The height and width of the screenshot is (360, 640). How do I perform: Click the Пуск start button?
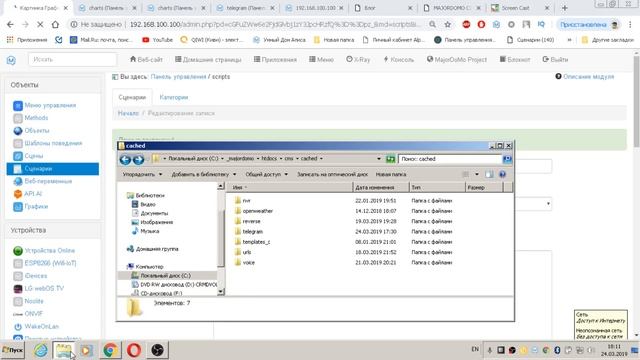pos(13,350)
